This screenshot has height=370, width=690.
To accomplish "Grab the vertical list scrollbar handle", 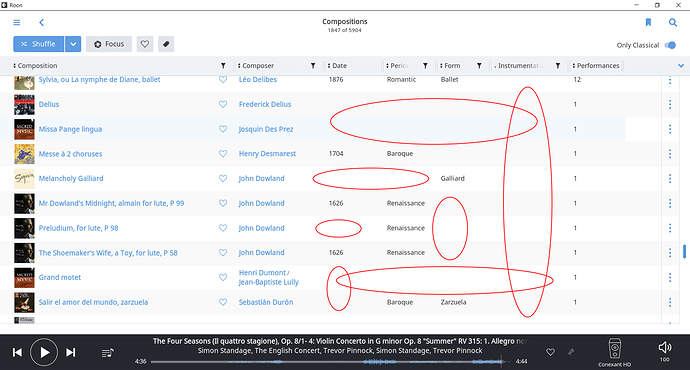I will pos(684,252).
